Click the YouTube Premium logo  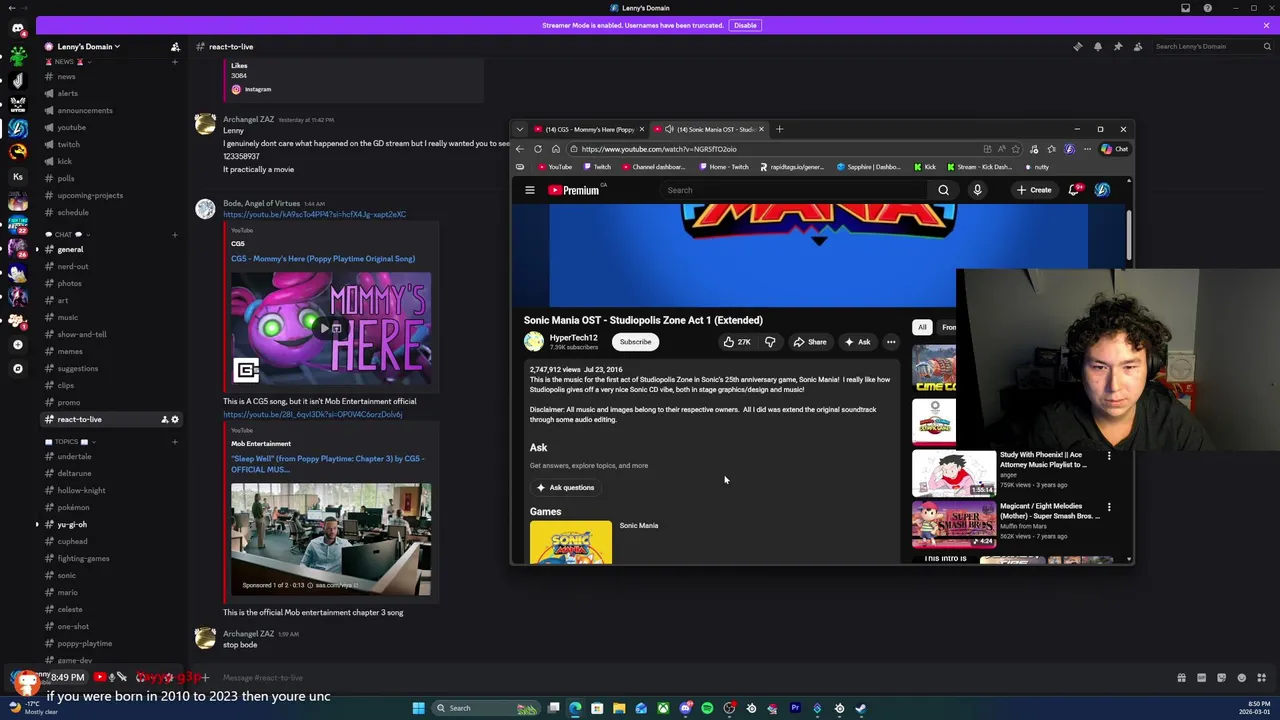coord(575,190)
